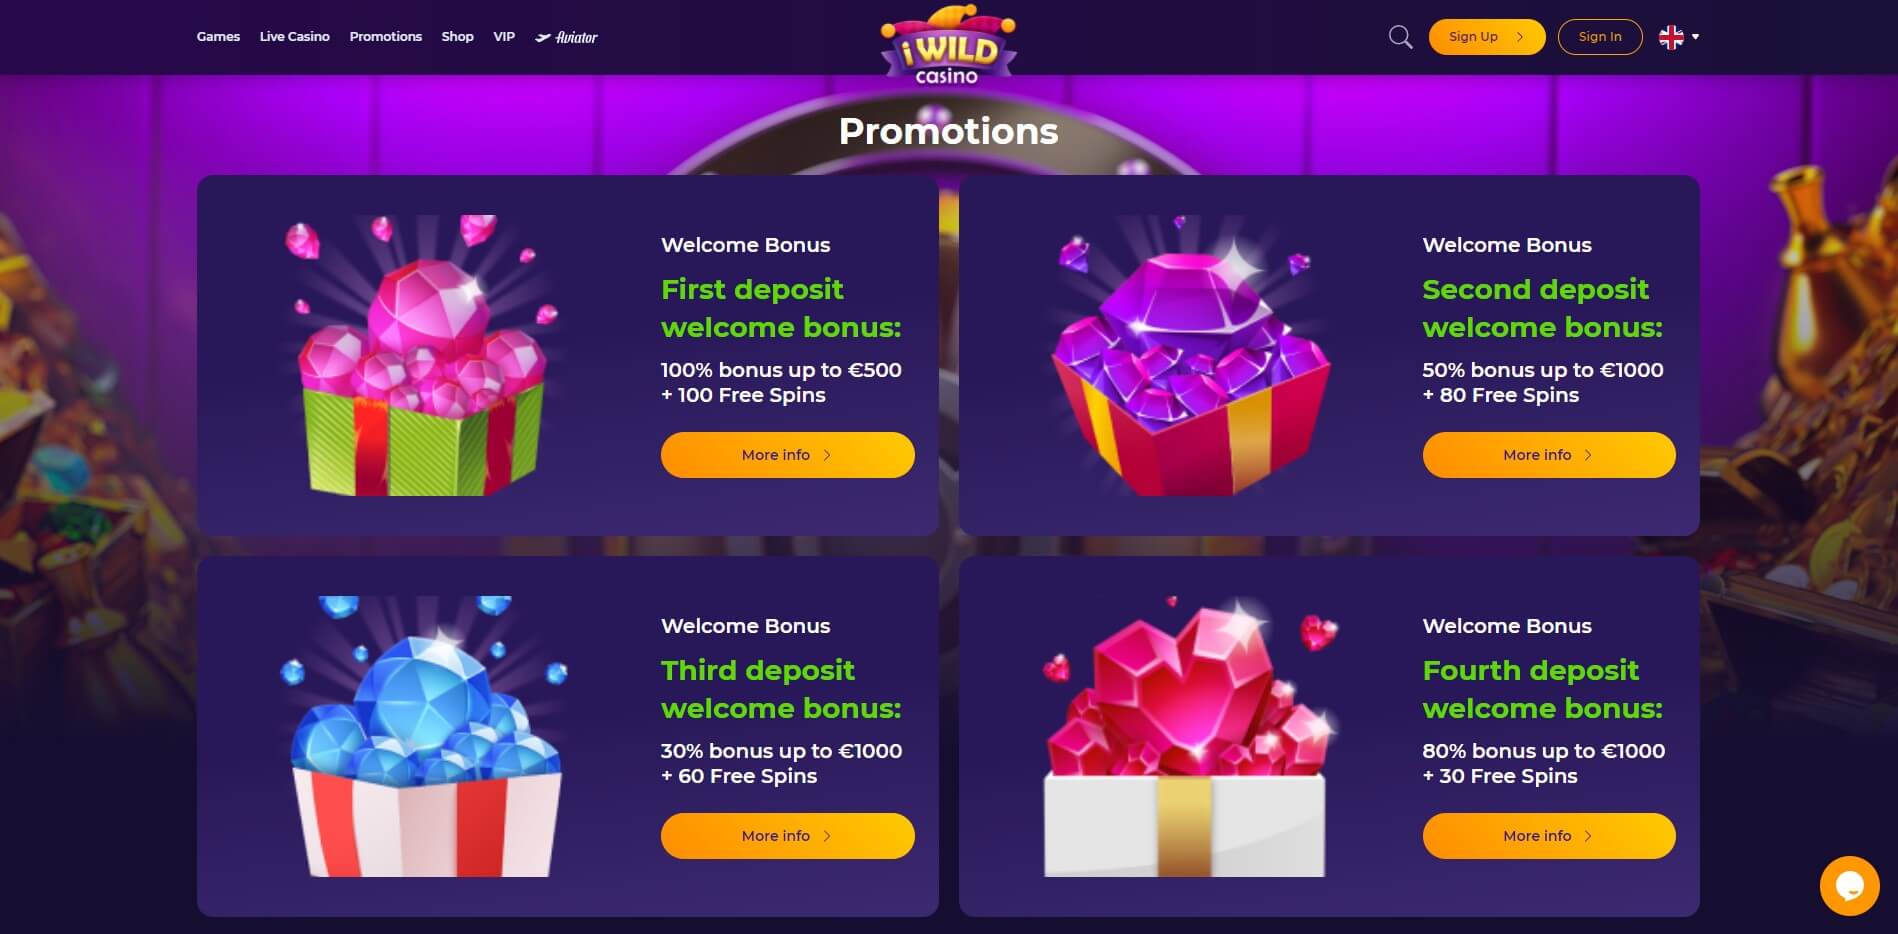Viewport: 1898px width, 934px height.
Task: Open More info for Fourth deposit bonus
Action: pos(1548,836)
